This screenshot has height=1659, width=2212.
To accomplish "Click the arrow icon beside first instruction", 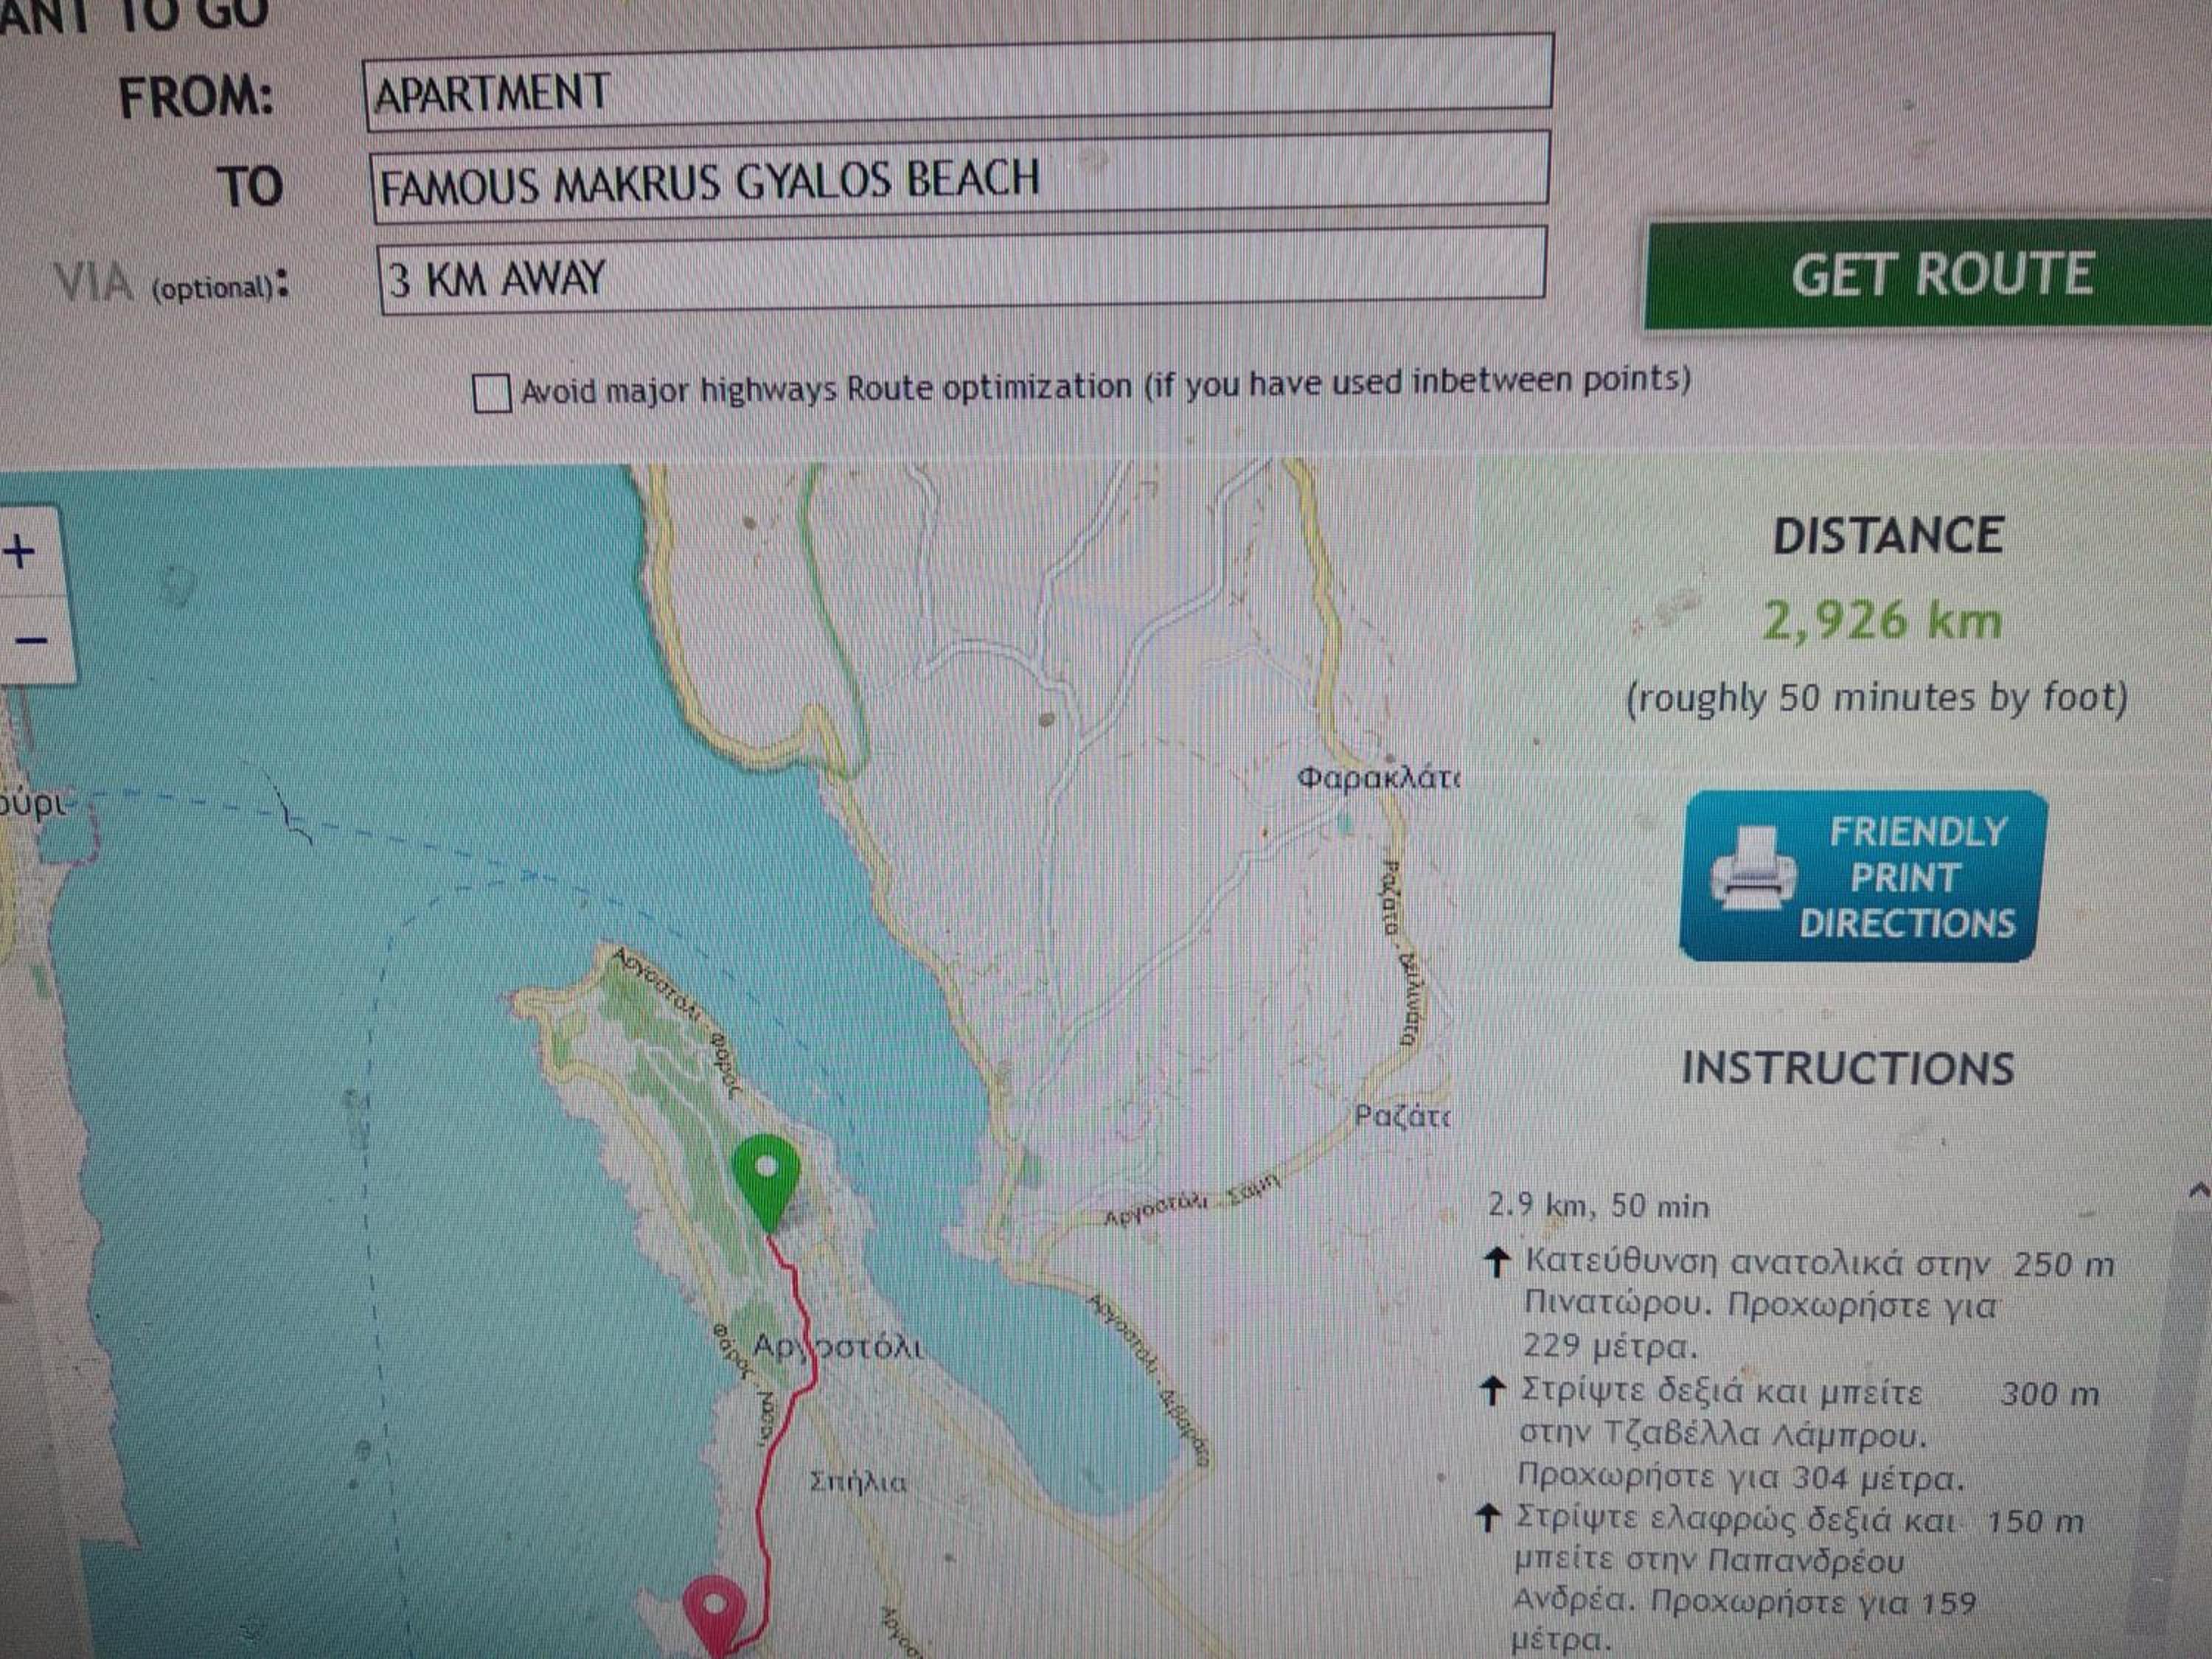I will point(1496,1263).
